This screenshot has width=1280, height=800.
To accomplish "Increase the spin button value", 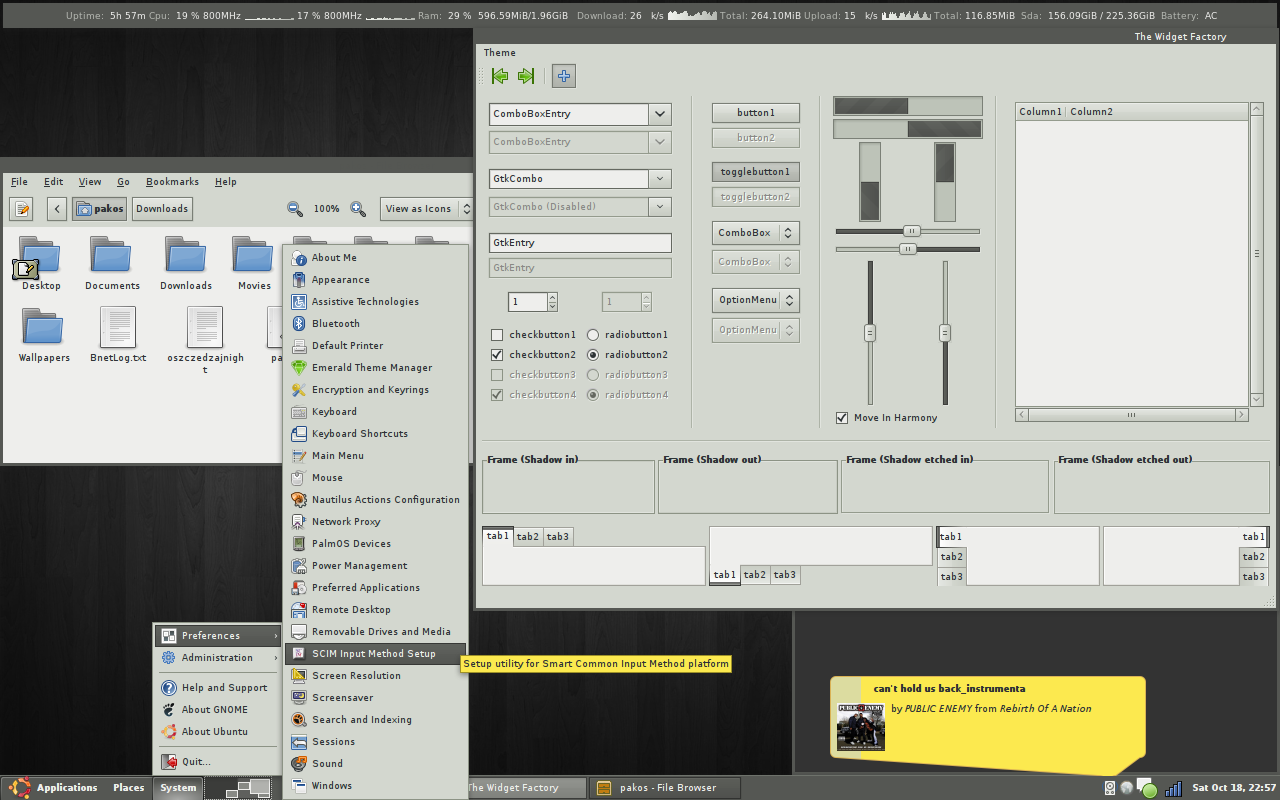I will (552, 297).
